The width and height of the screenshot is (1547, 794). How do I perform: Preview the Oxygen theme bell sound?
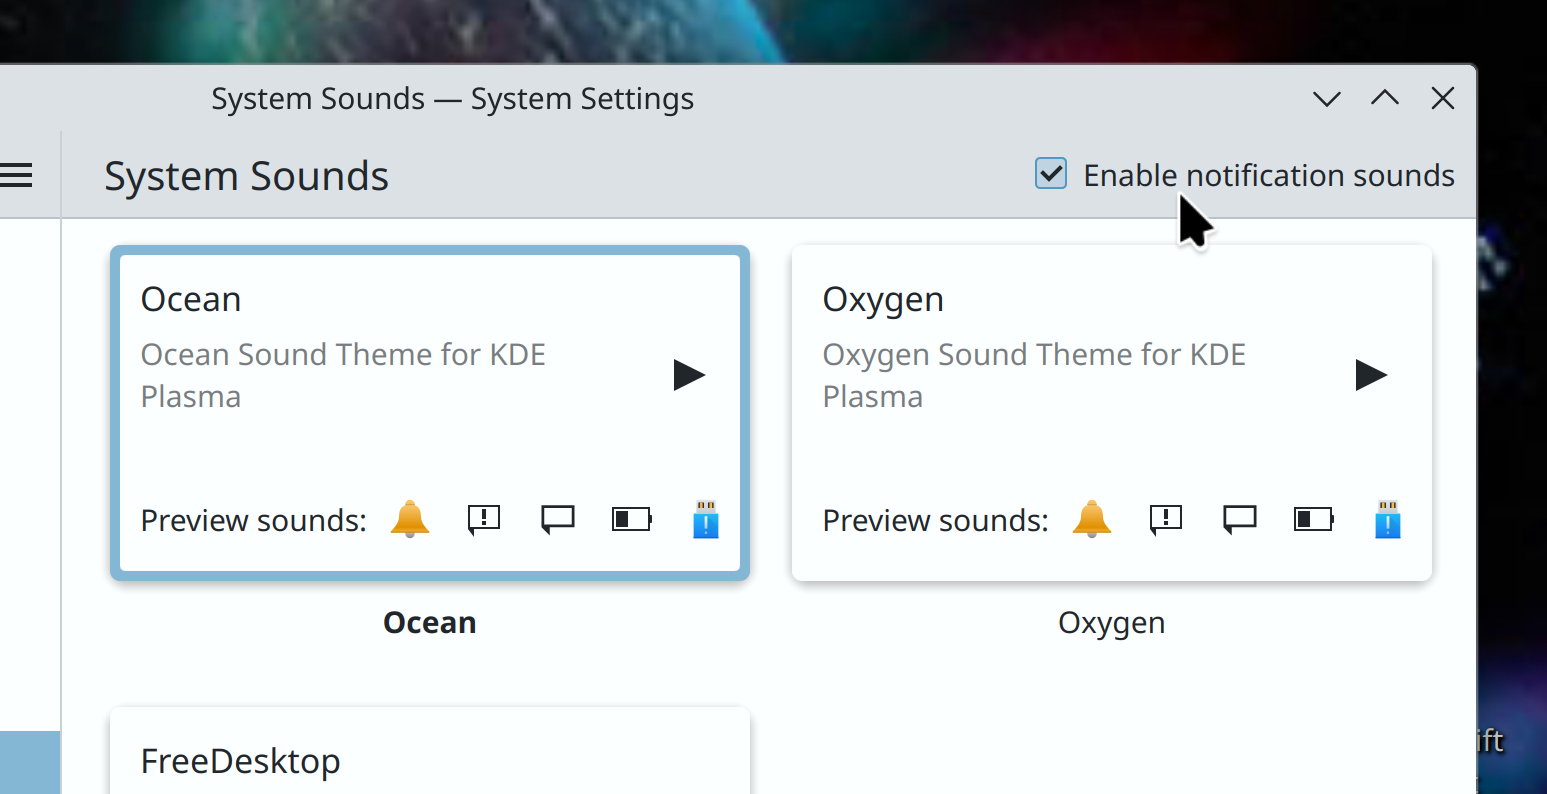coord(1092,519)
